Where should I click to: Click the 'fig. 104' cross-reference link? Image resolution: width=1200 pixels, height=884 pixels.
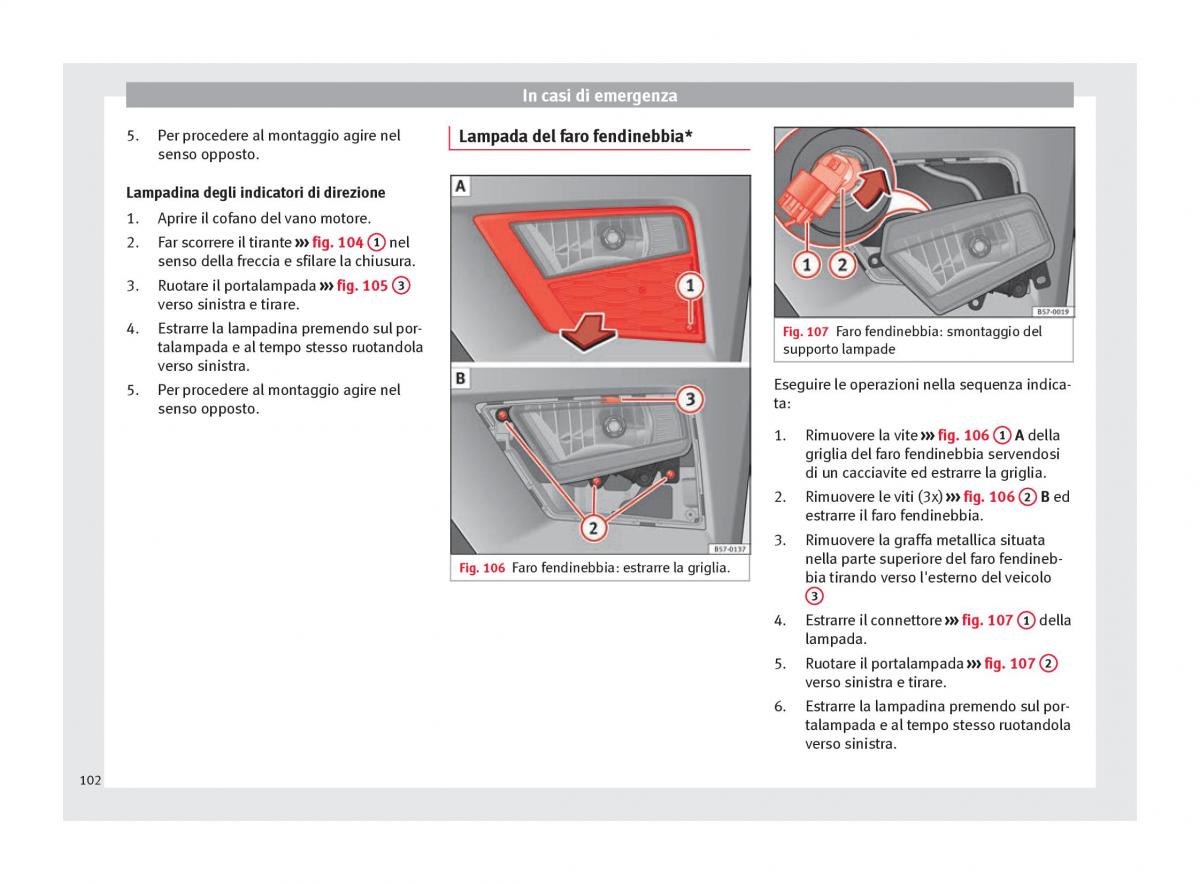pyautogui.click(x=337, y=242)
